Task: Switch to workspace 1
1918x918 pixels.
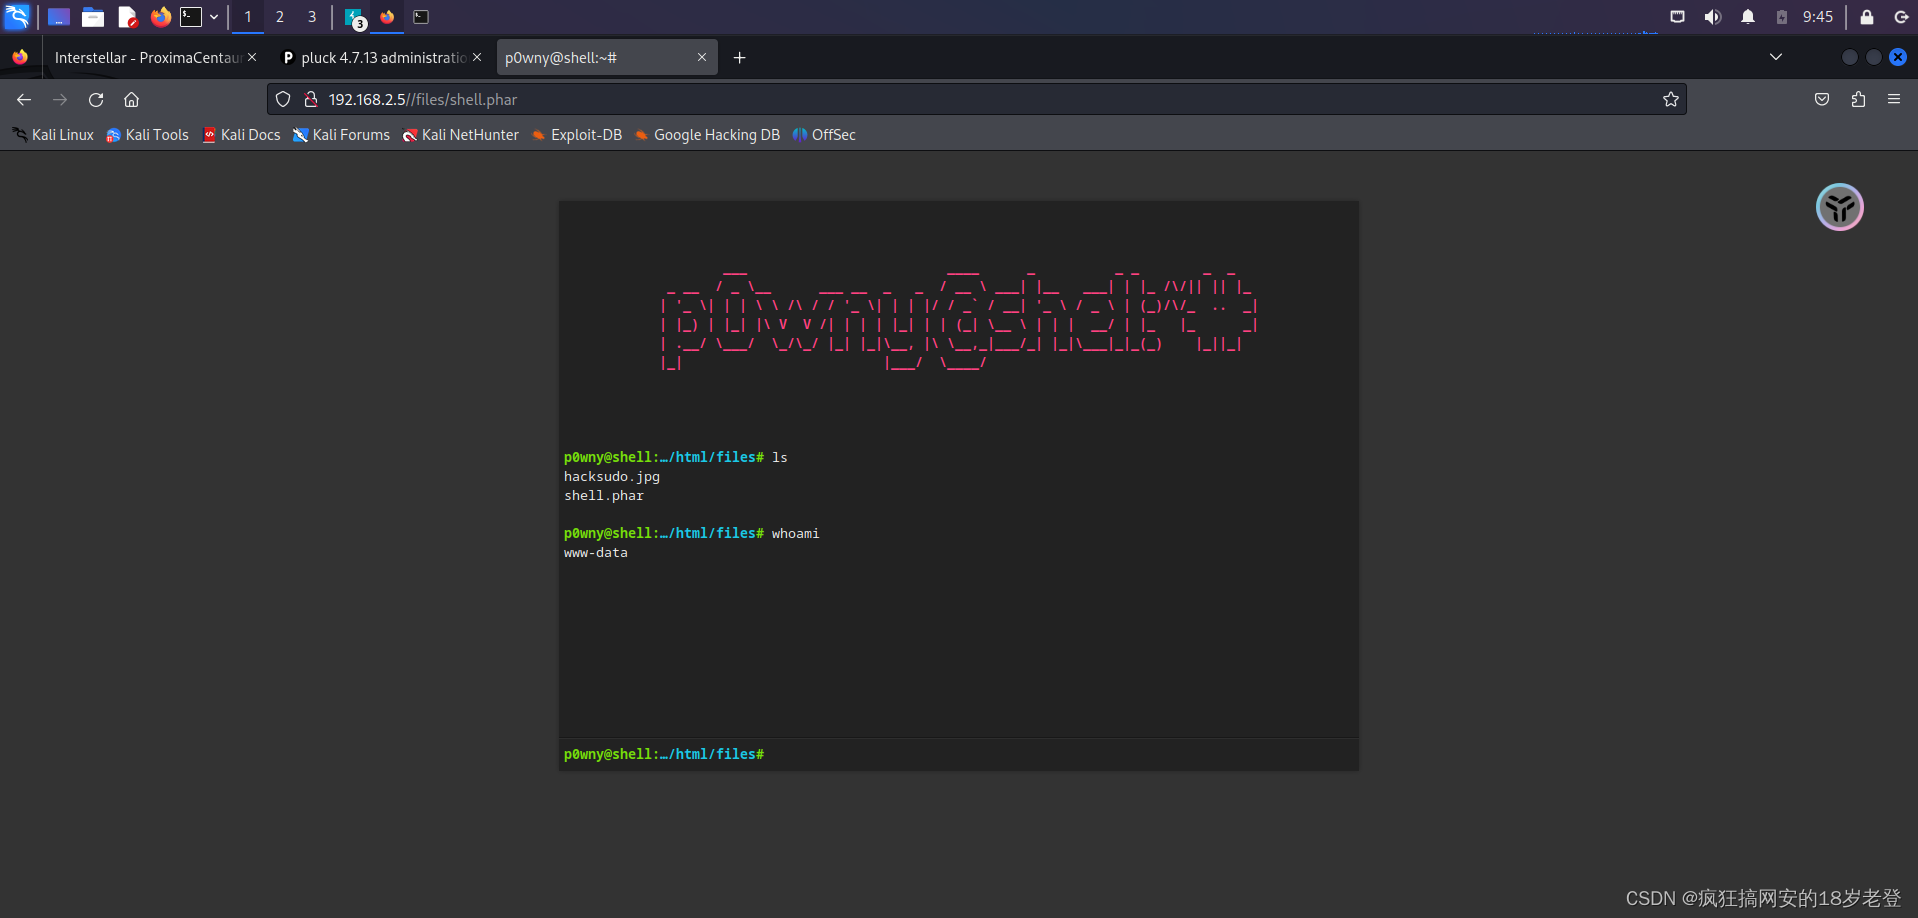Action: (x=248, y=17)
